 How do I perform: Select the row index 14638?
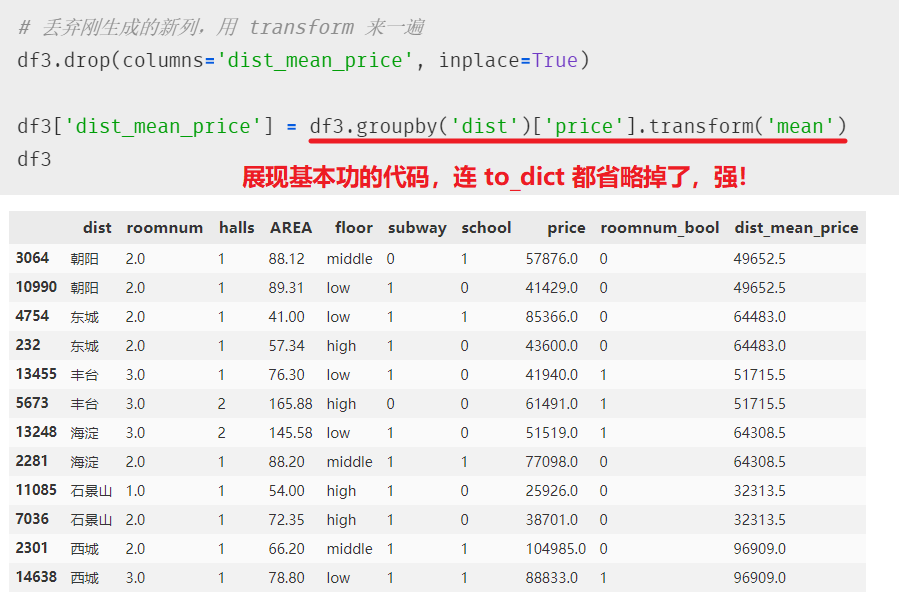[37, 578]
